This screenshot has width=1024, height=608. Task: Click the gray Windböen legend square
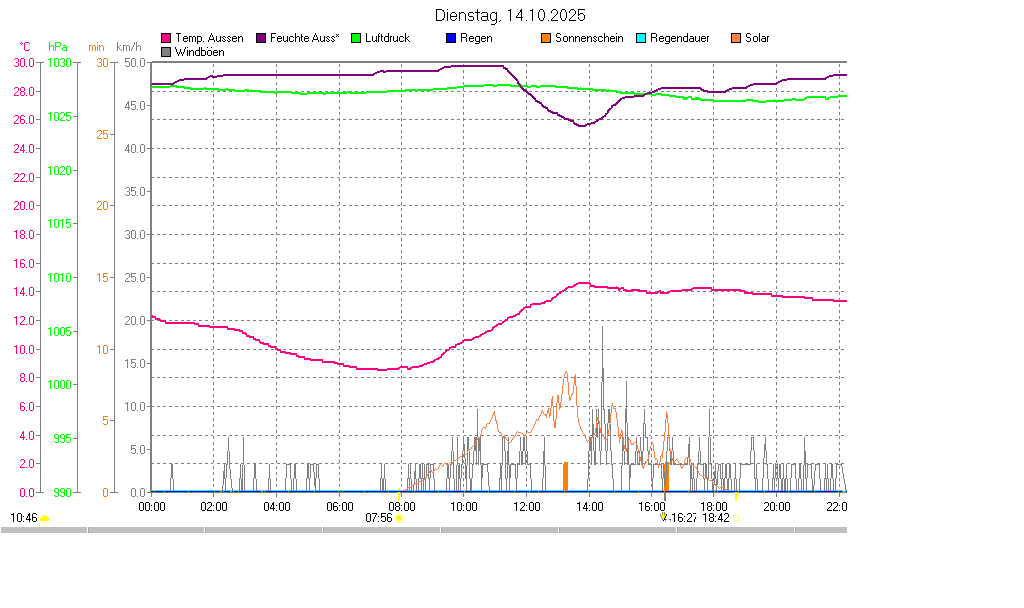click(166, 51)
